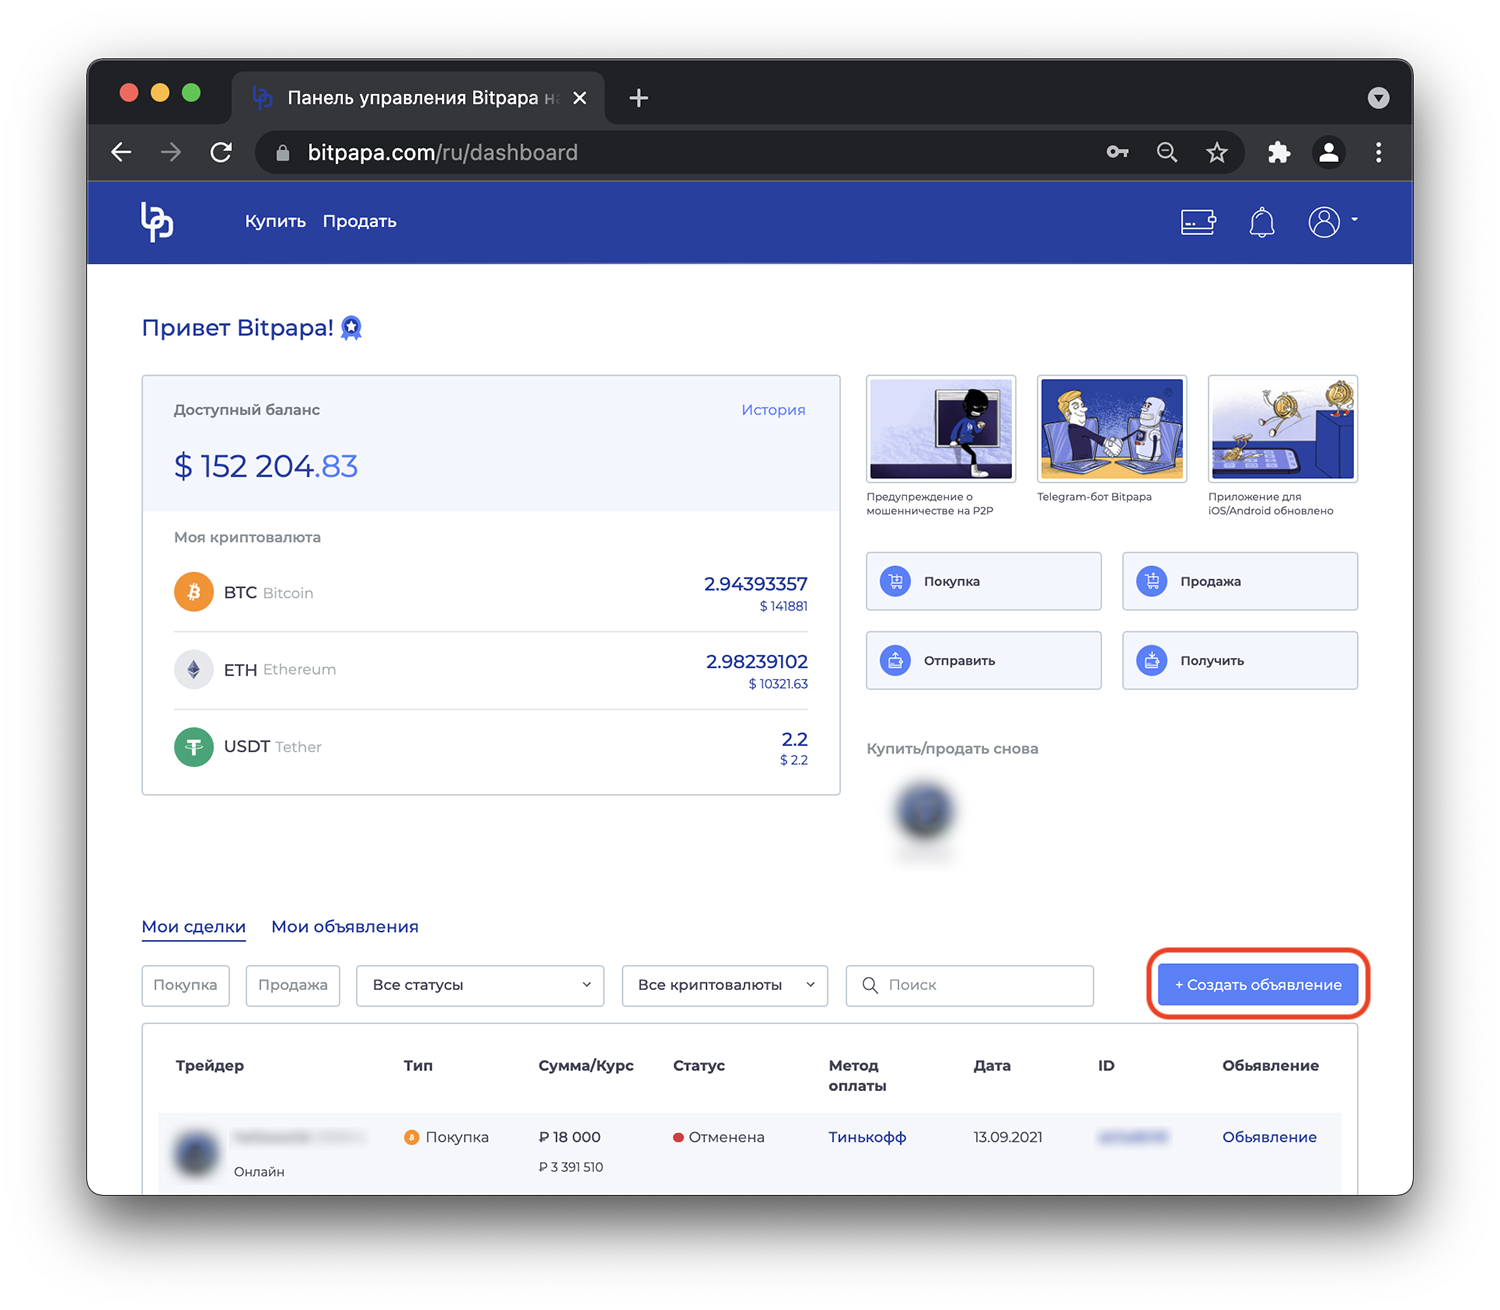Viewport: 1500px width, 1310px height.
Task: Open notifications bell icon
Action: [1262, 221]
